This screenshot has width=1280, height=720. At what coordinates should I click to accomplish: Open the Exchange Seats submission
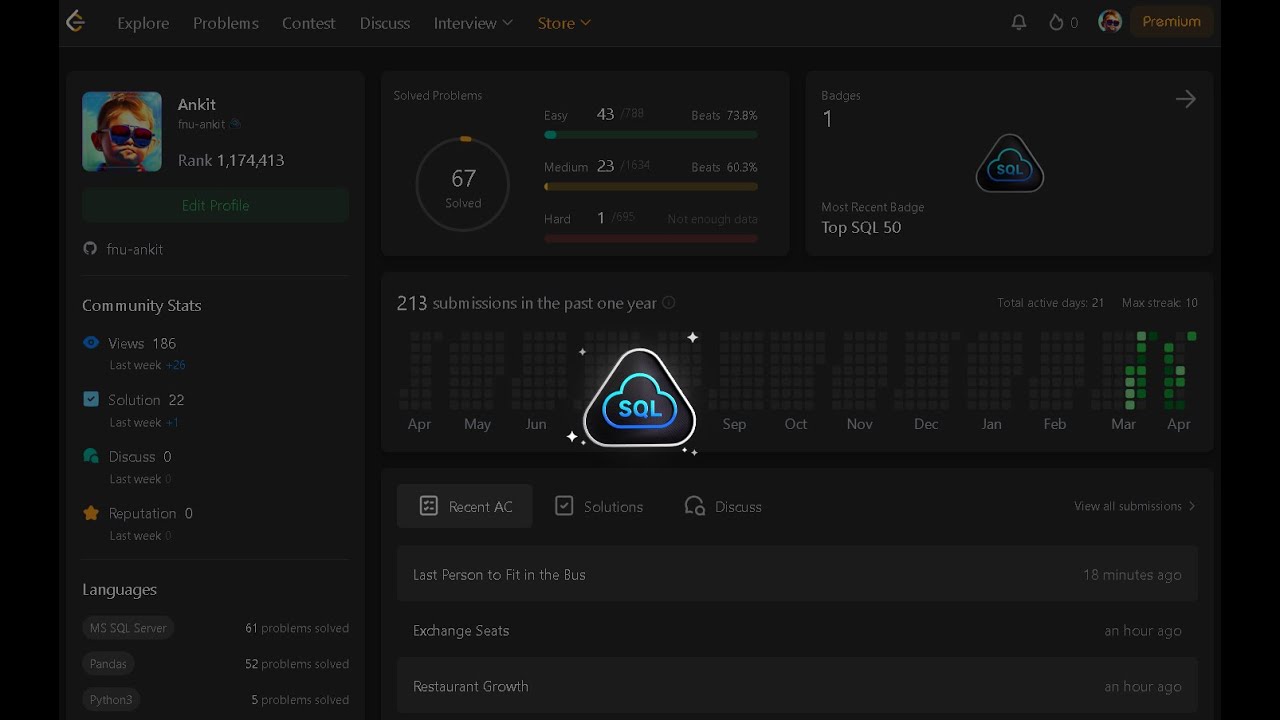tap(797, 630)
